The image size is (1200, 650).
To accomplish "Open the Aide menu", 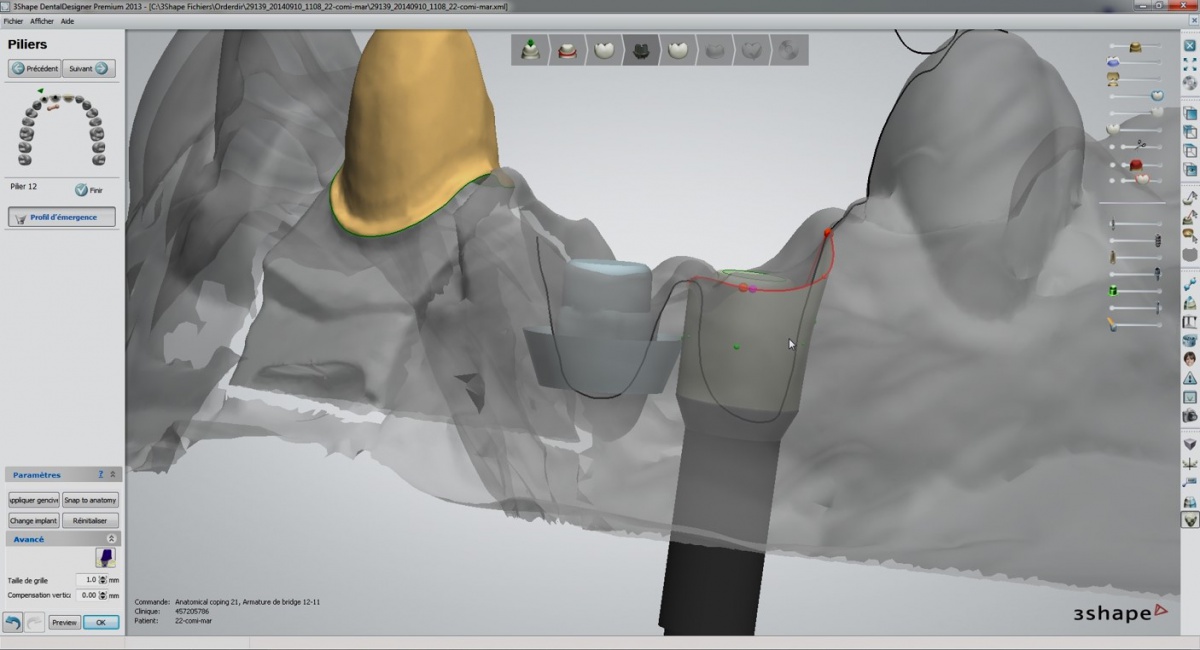I will 67,20.
